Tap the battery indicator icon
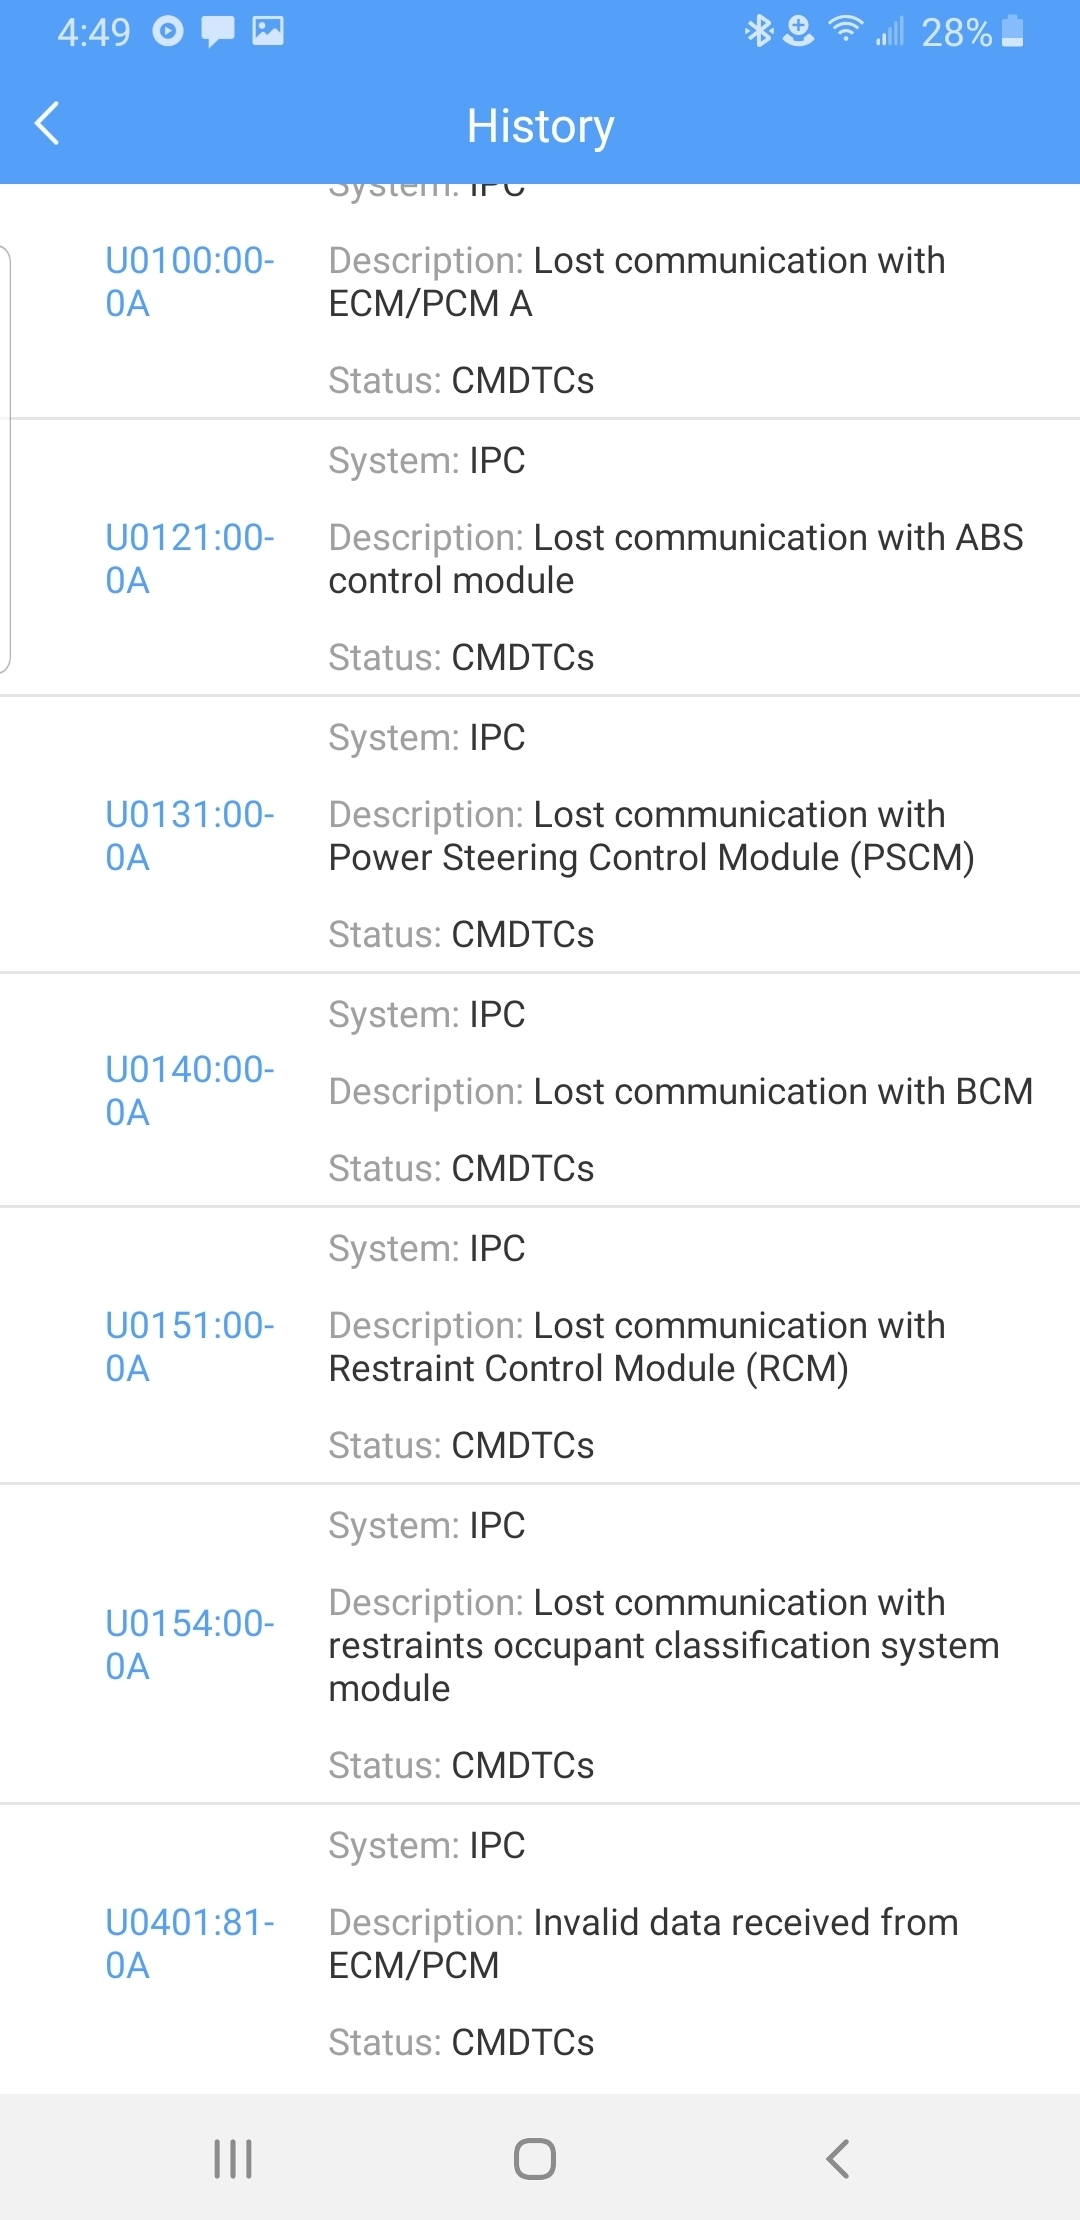The width and height of the screenshot is (1080, 2220). [1012, 32]
